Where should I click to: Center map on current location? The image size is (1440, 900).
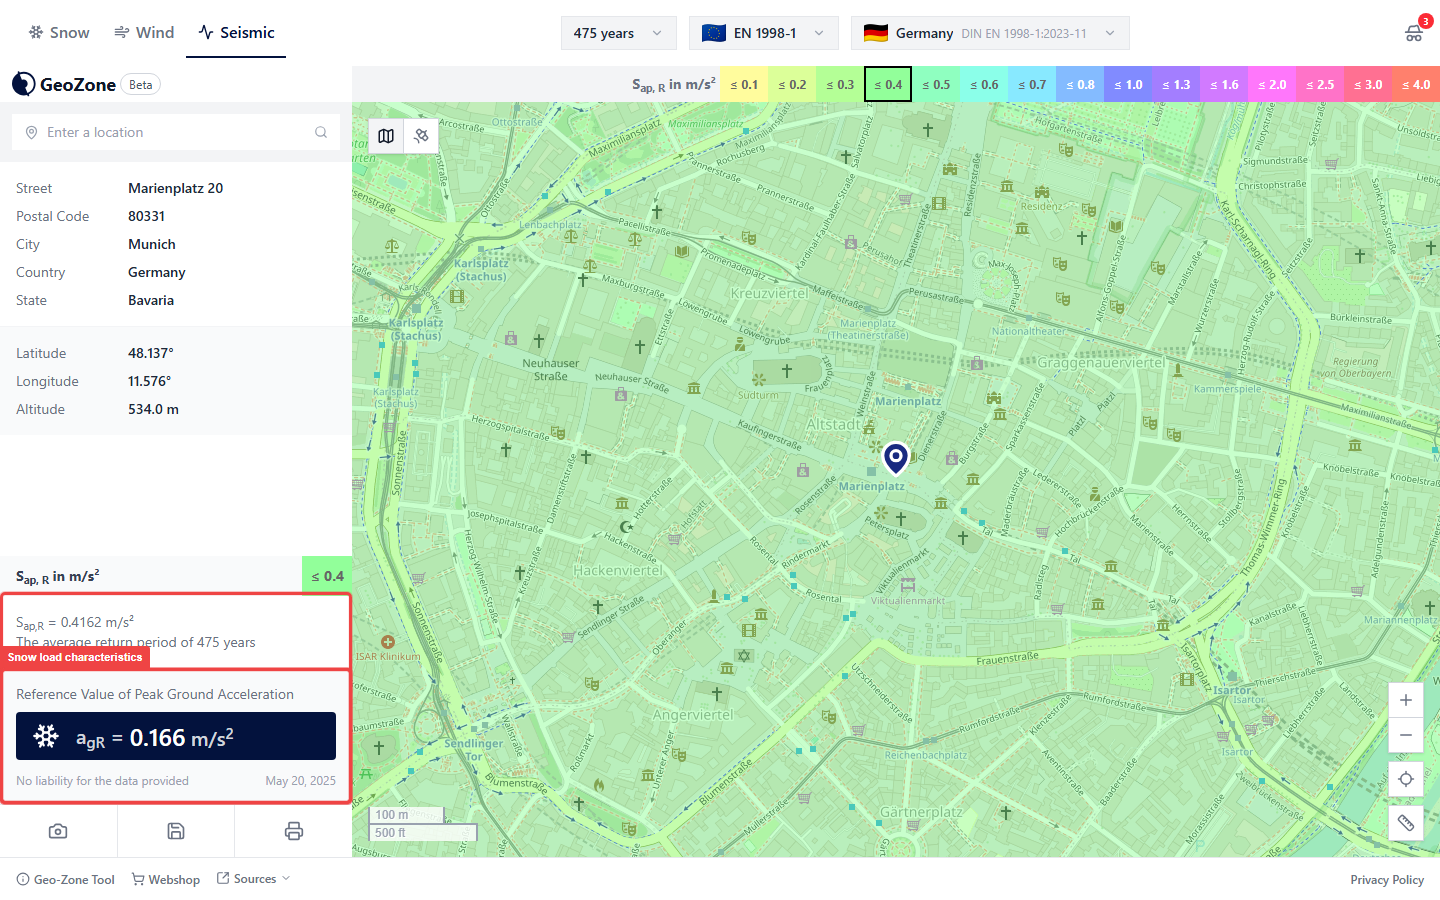(x=1405, y=779)
